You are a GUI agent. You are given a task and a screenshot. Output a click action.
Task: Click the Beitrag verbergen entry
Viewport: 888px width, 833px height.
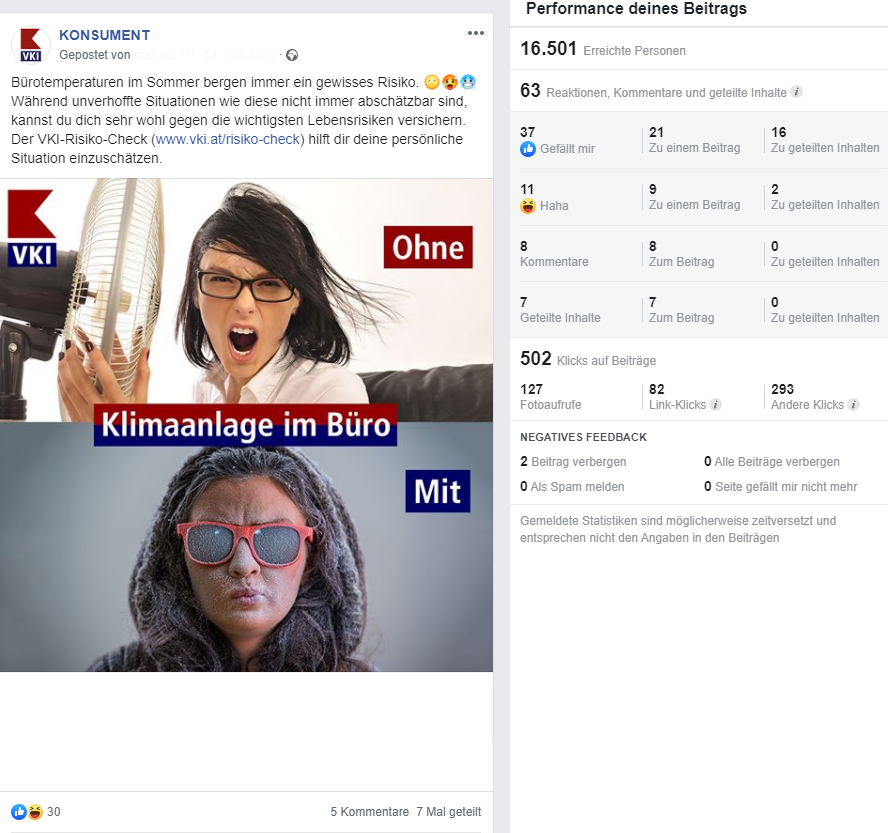(573, 462)
